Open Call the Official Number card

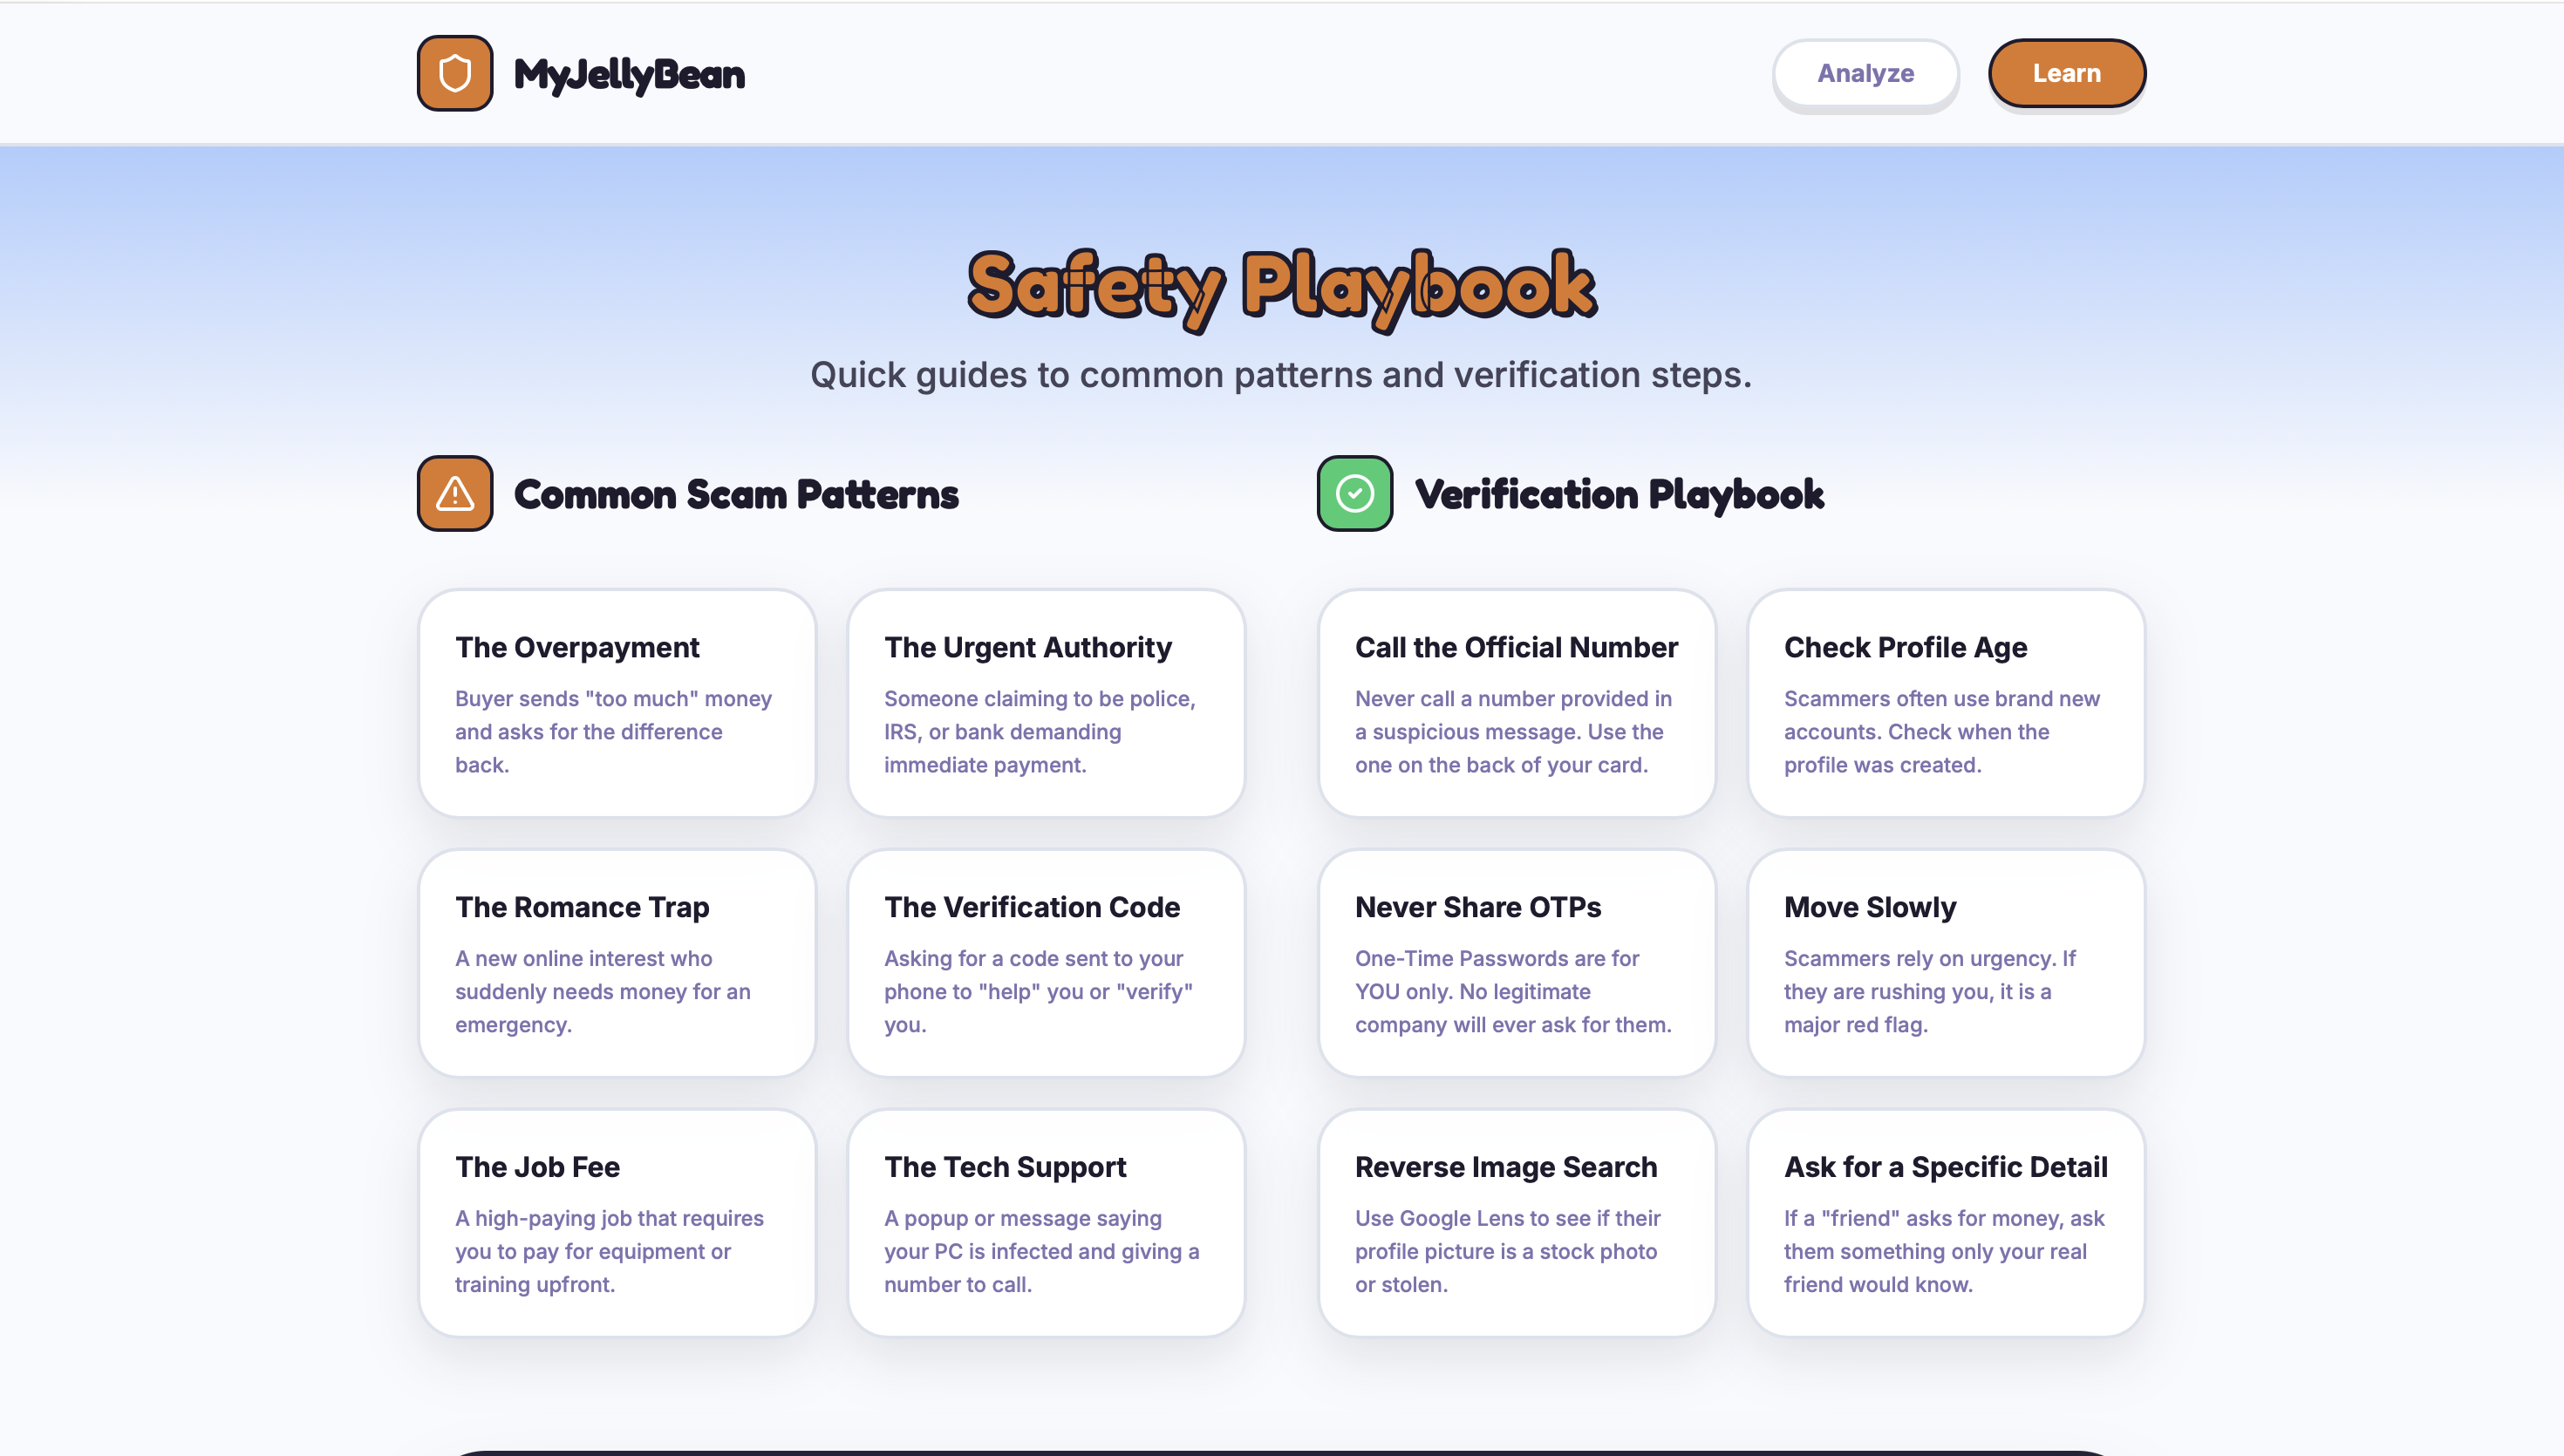1516,702
